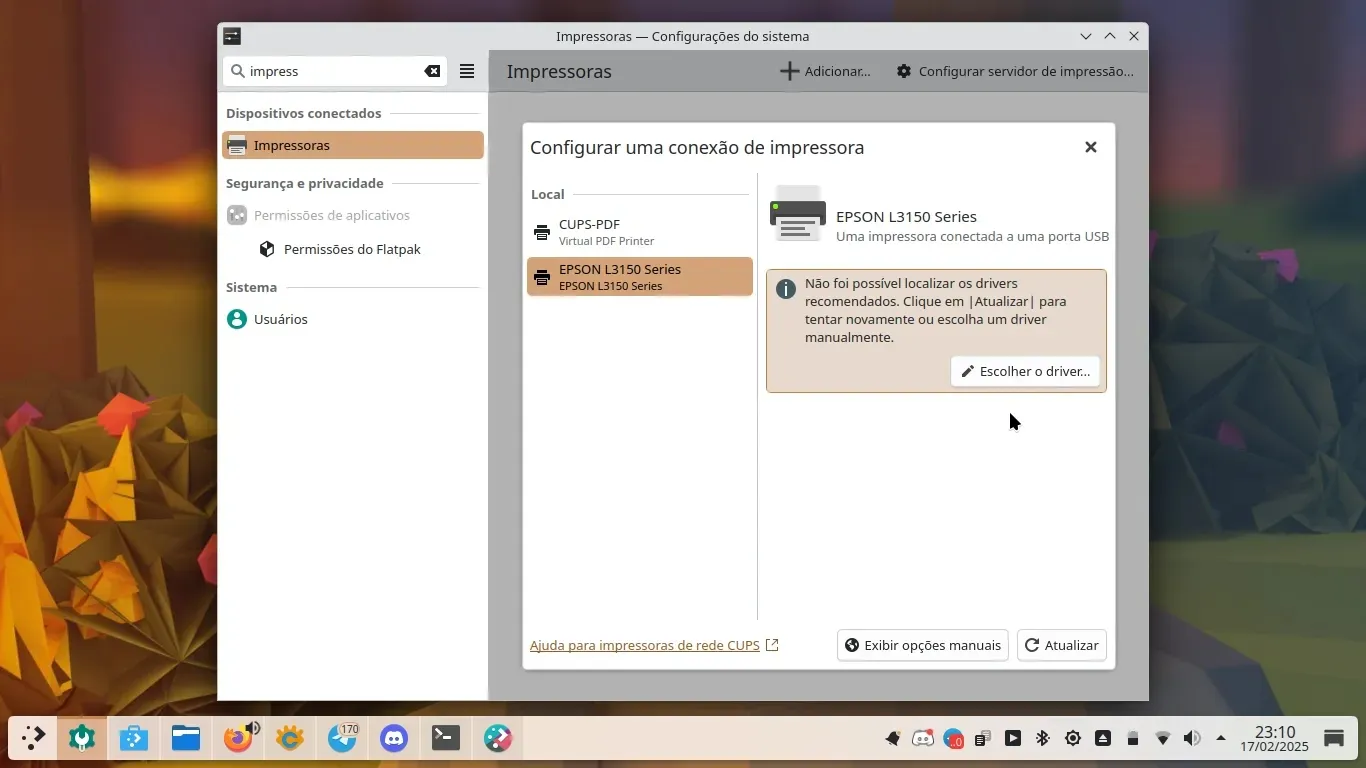The image size is (1366, 768).
Task: Open Discord from the taskbar
Action: (394, 739)
